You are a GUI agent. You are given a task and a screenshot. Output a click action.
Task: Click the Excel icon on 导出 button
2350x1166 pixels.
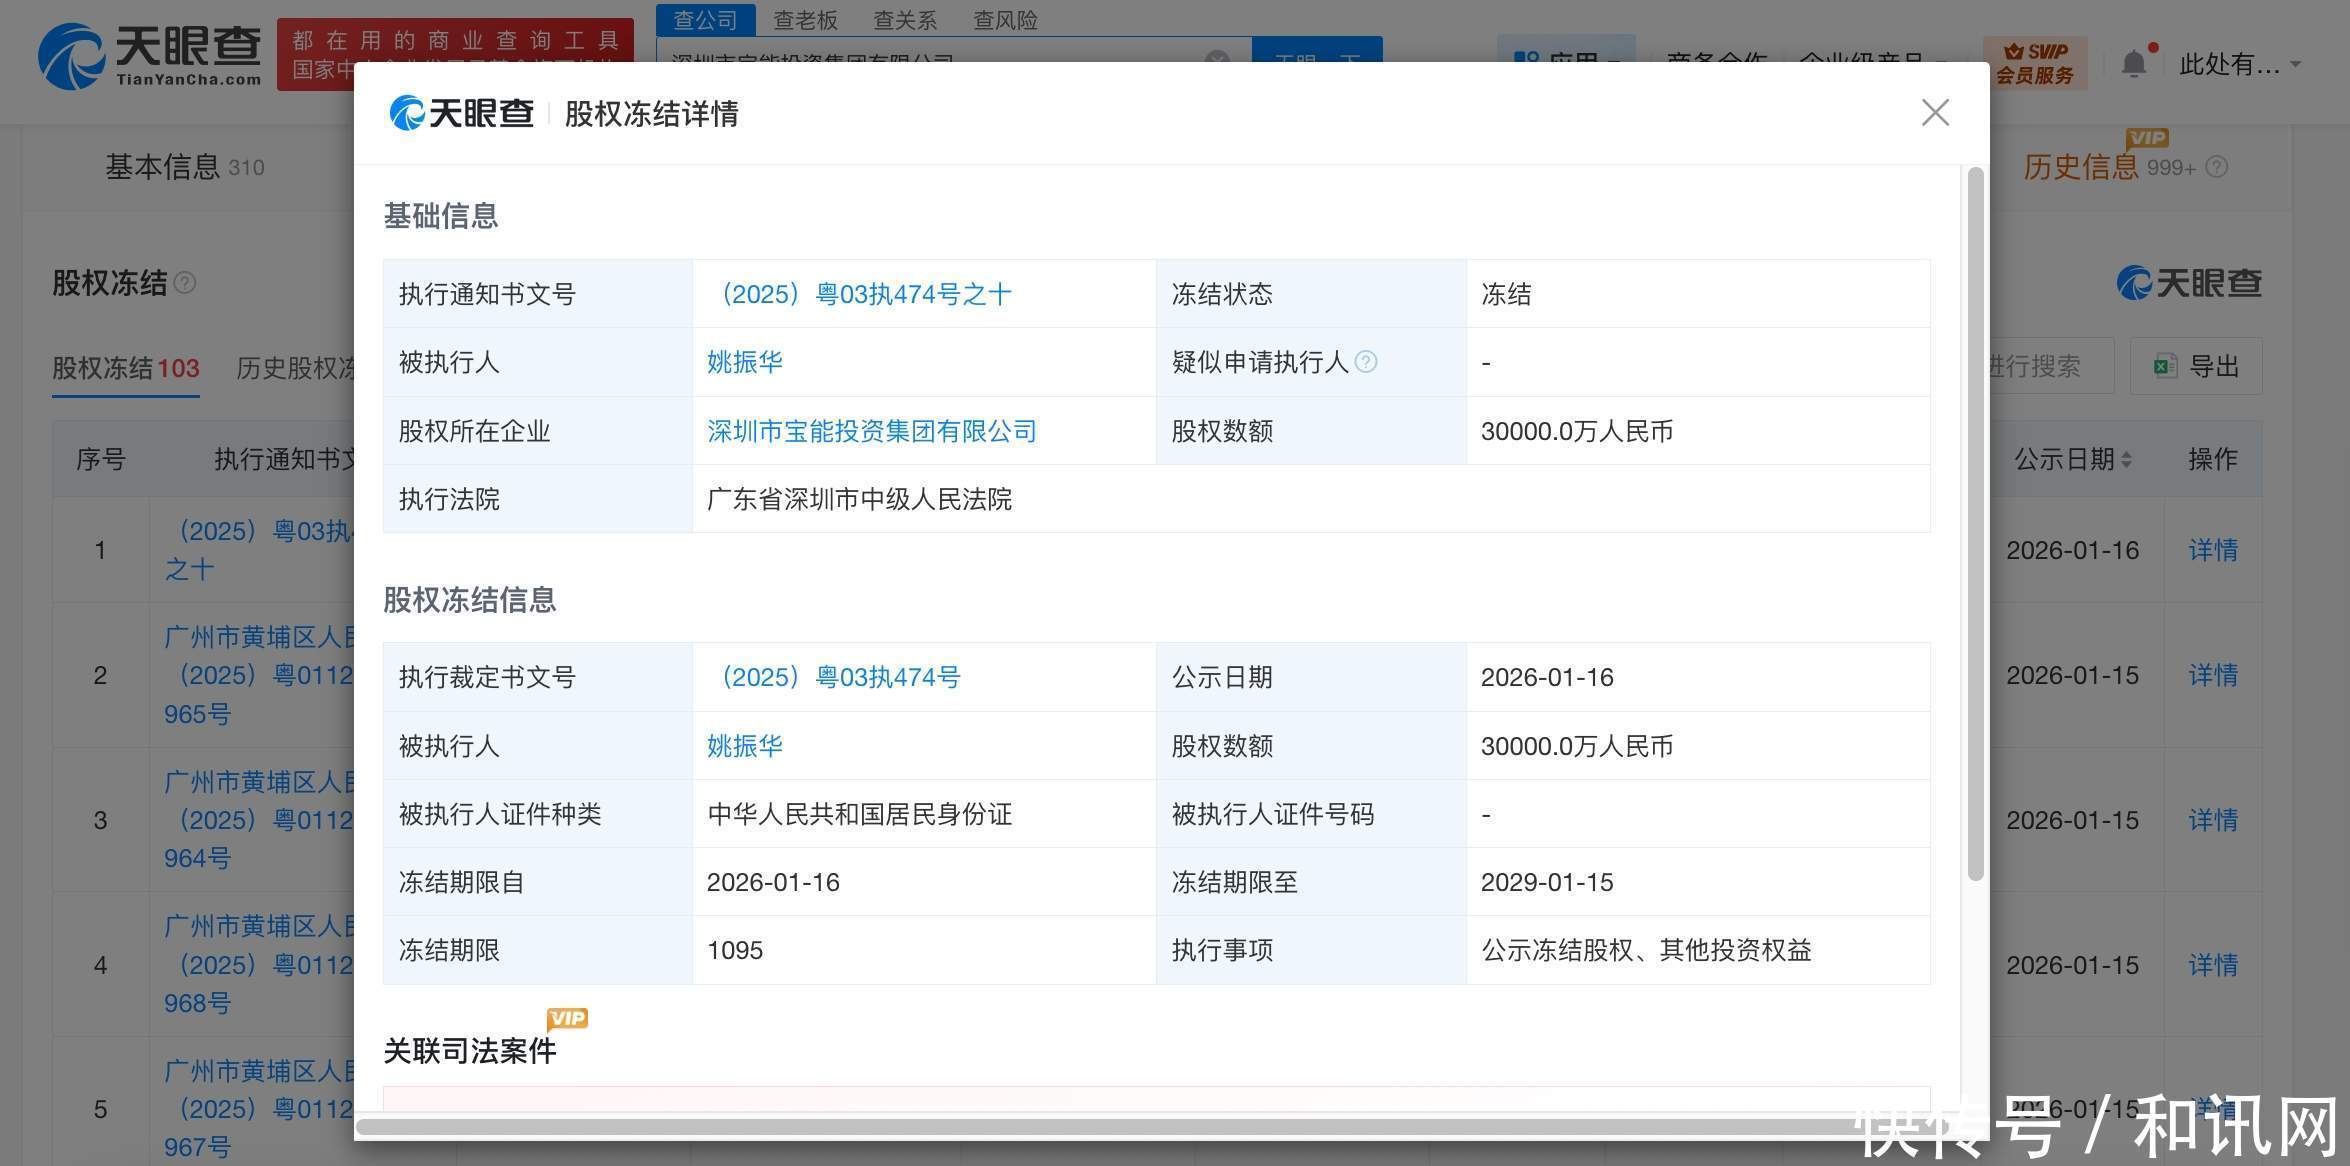tap(2165, 366)
